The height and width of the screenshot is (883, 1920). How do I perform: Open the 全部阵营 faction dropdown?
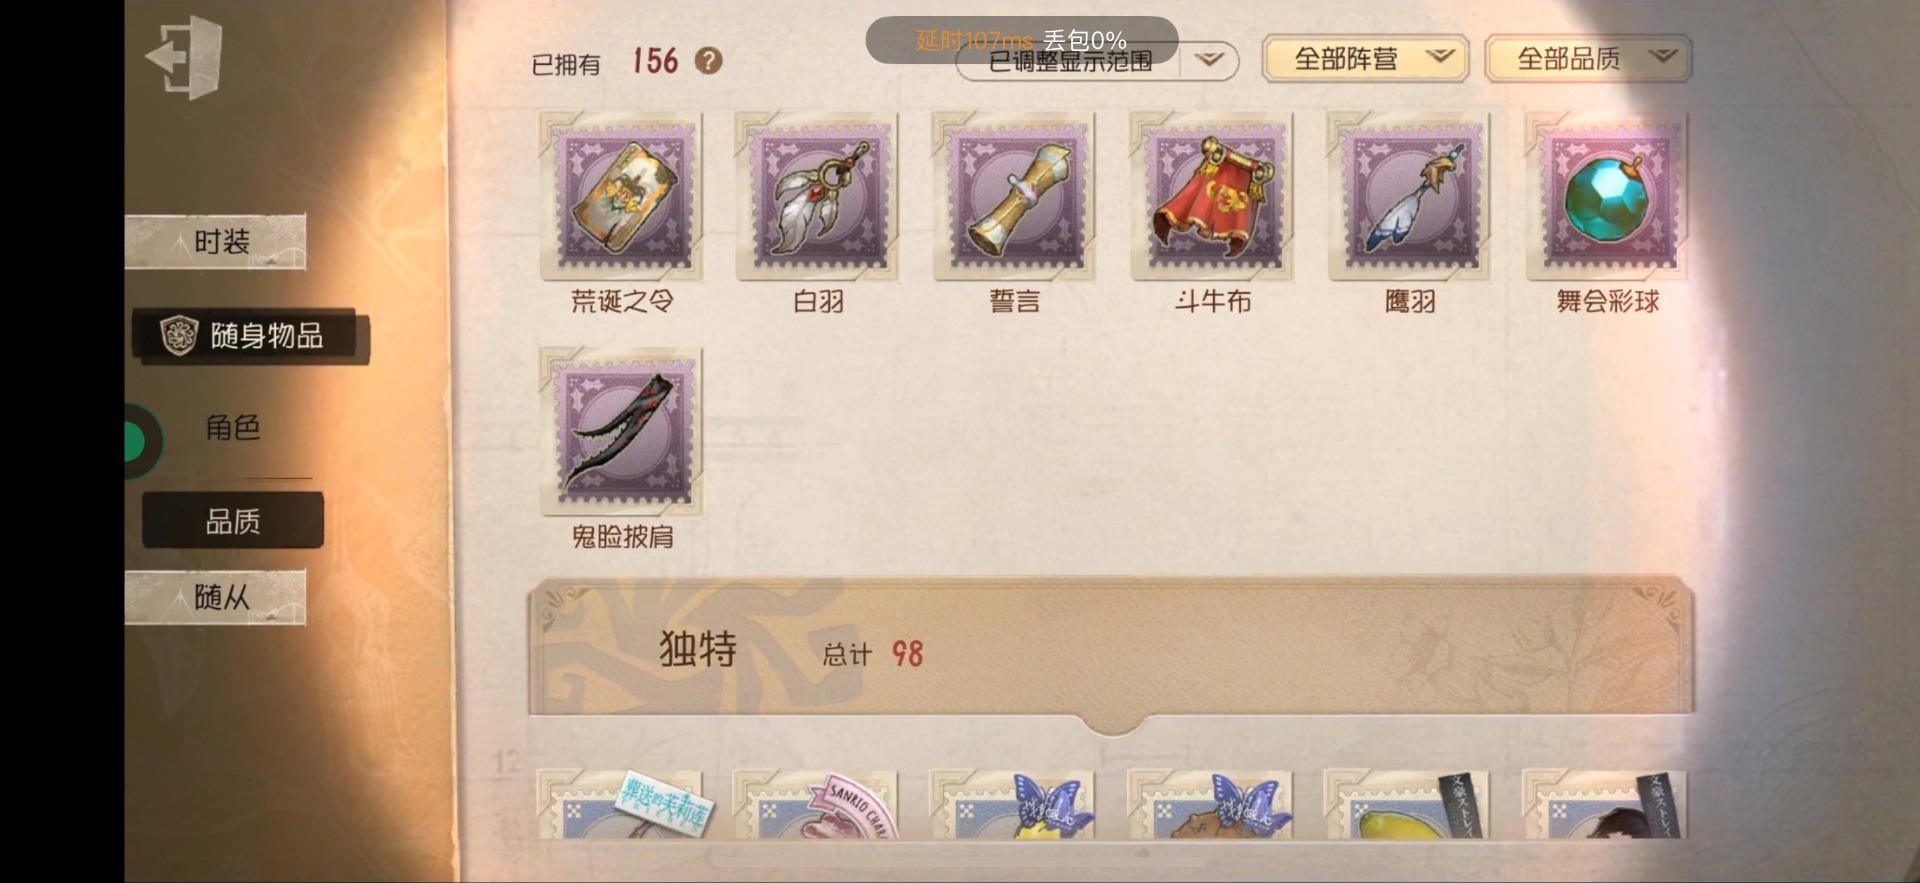1366,59
